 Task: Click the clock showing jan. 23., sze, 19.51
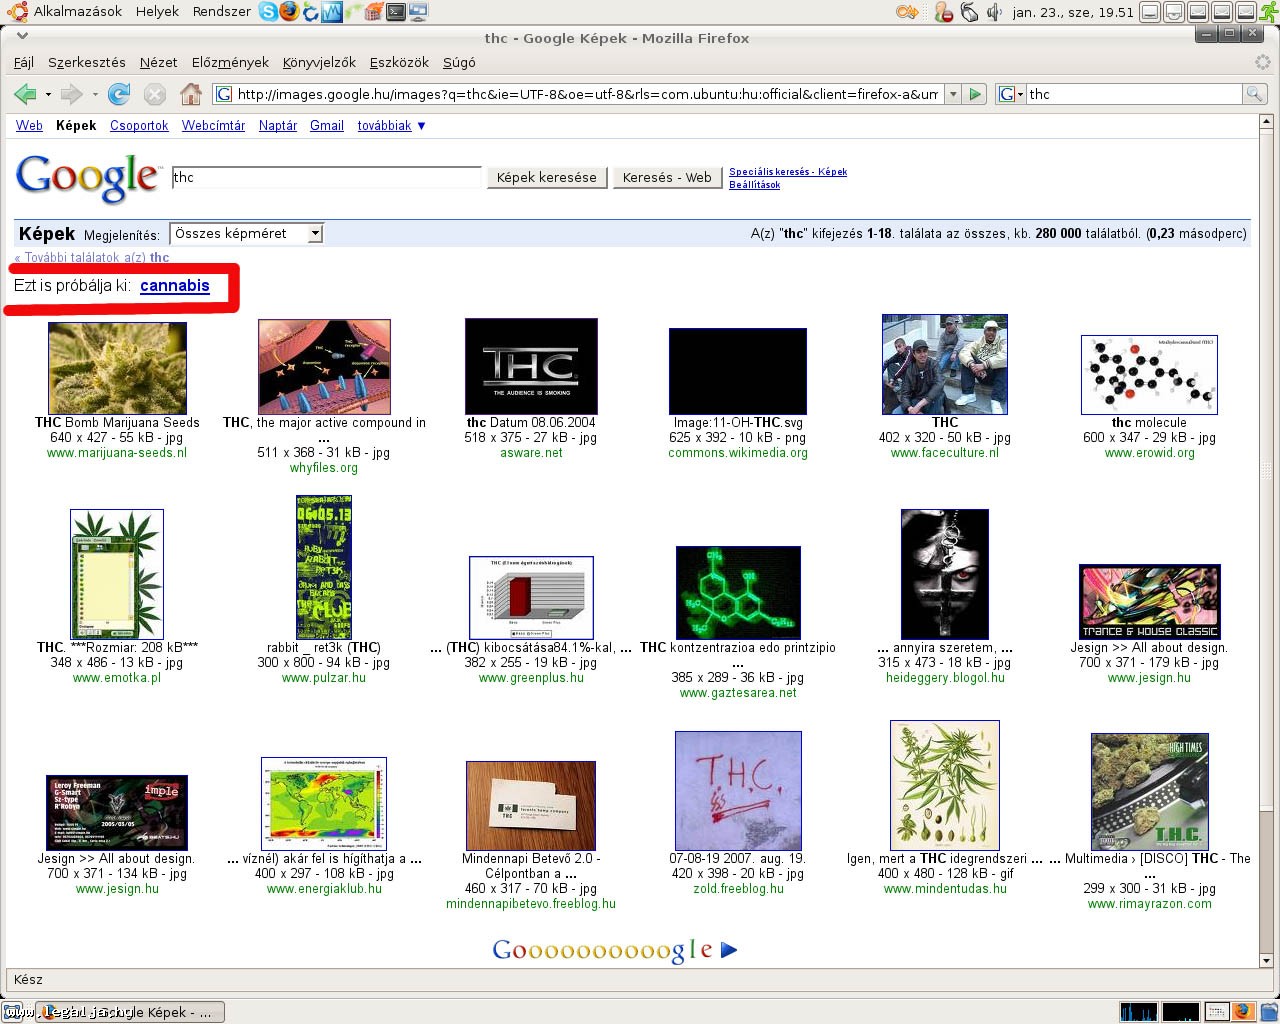(x=1073, y=12)
